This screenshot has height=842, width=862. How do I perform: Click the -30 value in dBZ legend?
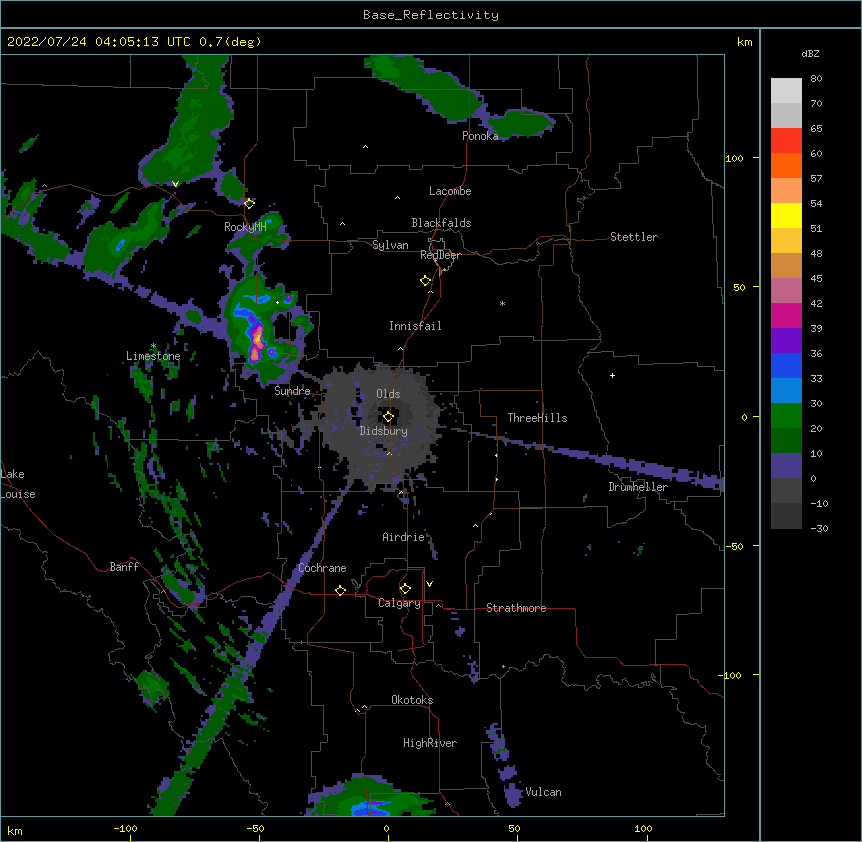click(819, 528)
